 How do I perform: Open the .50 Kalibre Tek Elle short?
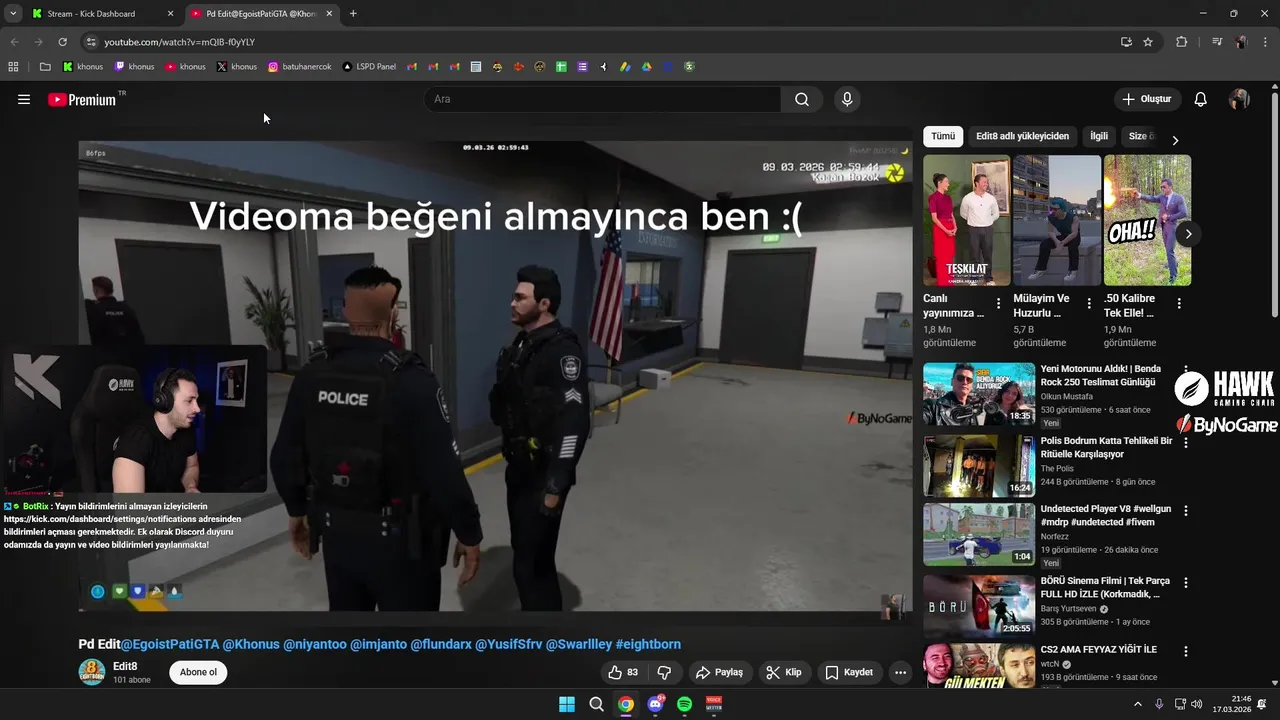point(1147,220)
